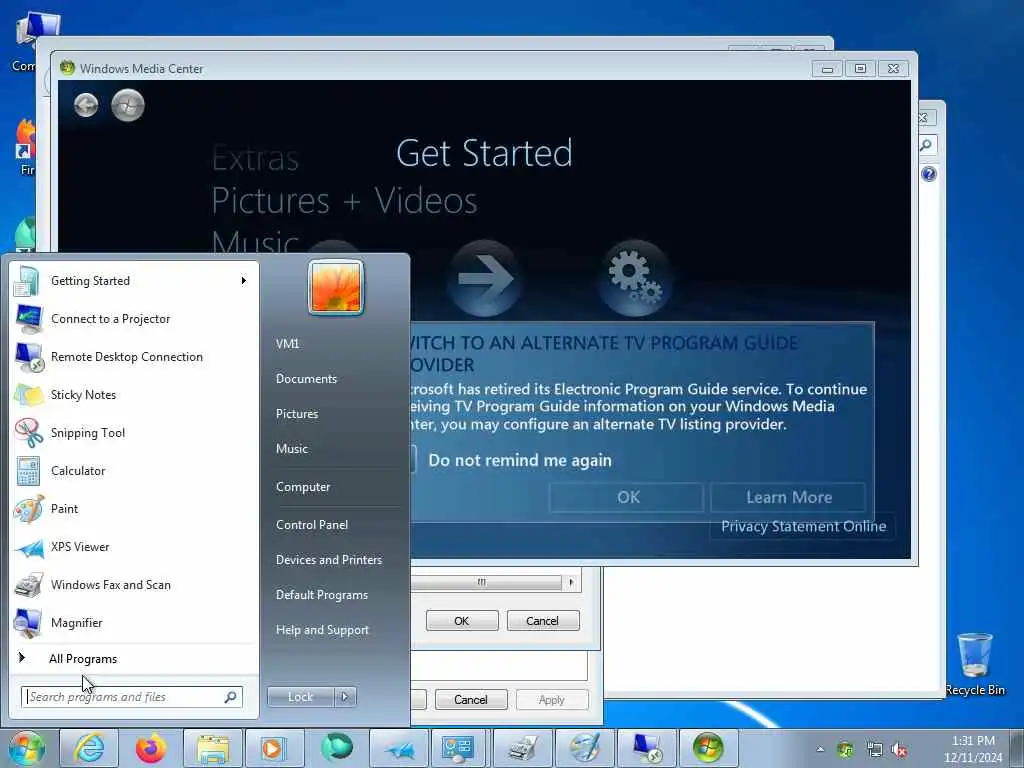This screenshot has width=1024, height=768.
Task: Click OK in the TV guide notice
Action: click(x=627, y=498)
